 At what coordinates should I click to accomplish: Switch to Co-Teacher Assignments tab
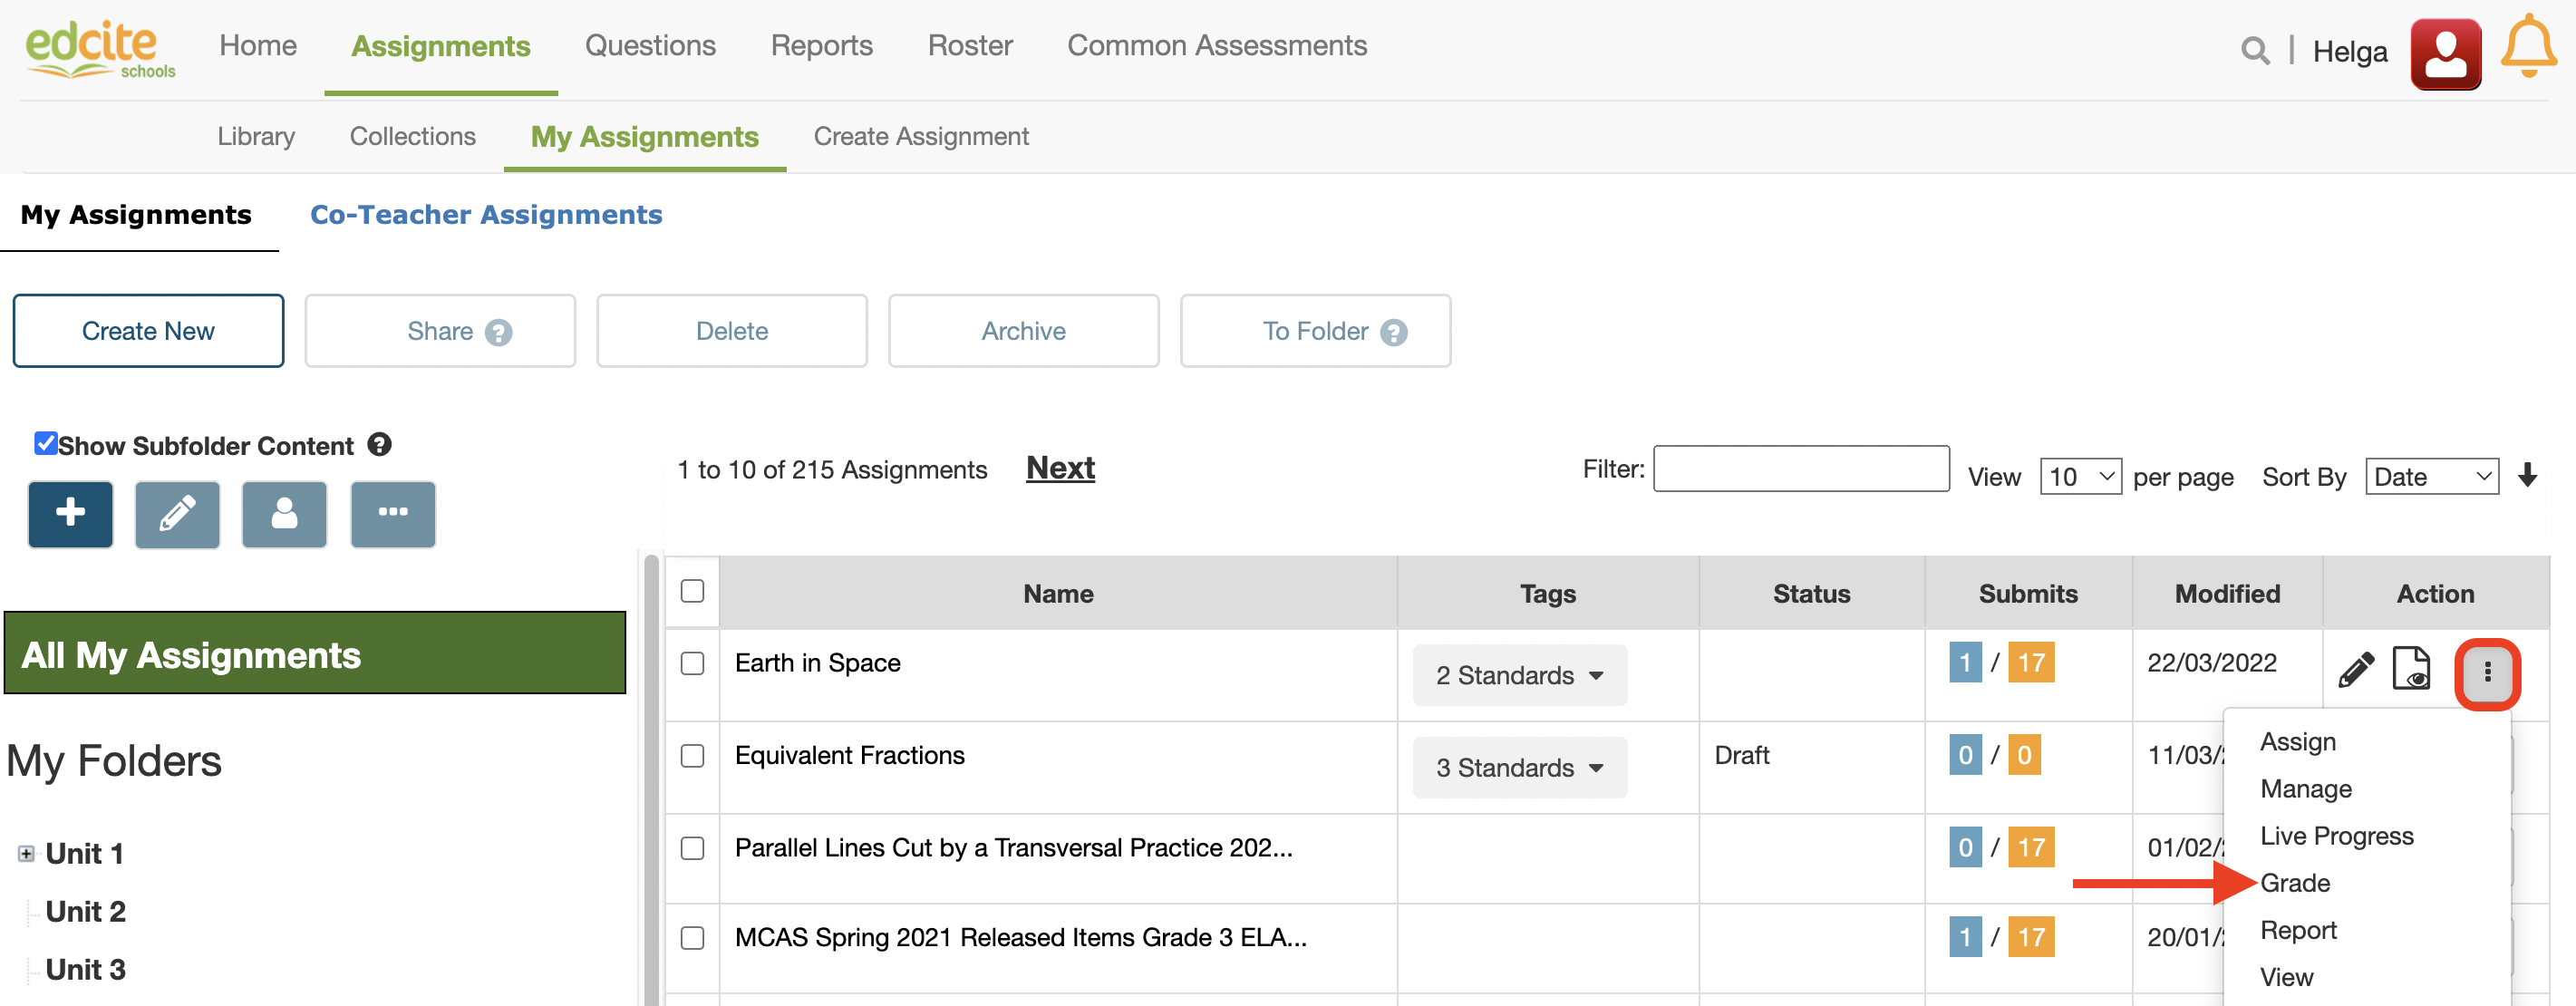[486, 215]
